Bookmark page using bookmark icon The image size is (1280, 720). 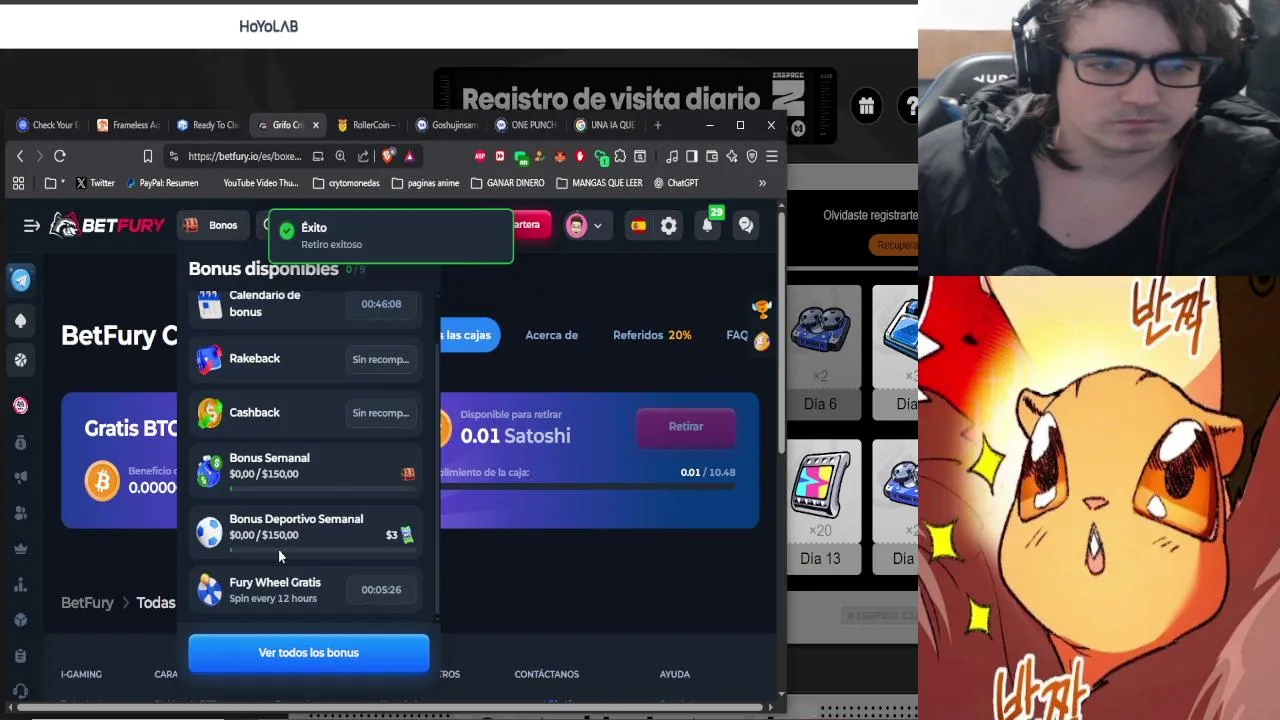[148, 156]
